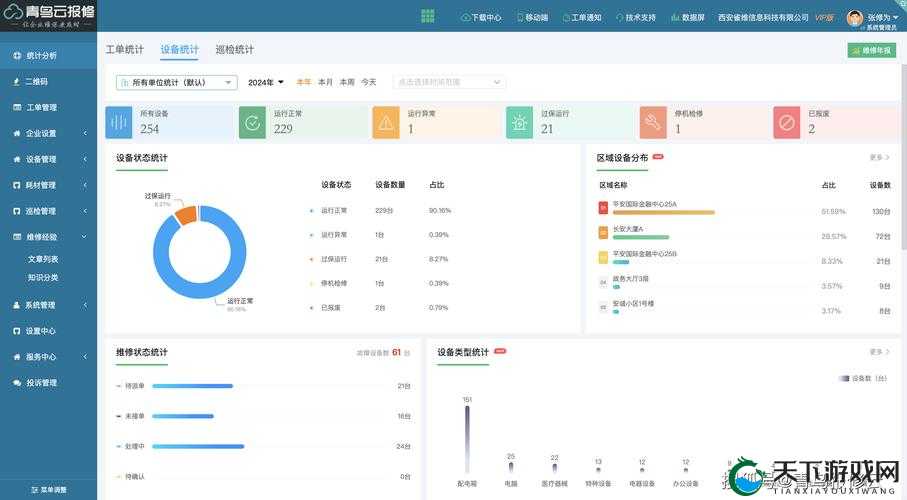Open 移动端 mobile link in header

click(x=533, y=18)
